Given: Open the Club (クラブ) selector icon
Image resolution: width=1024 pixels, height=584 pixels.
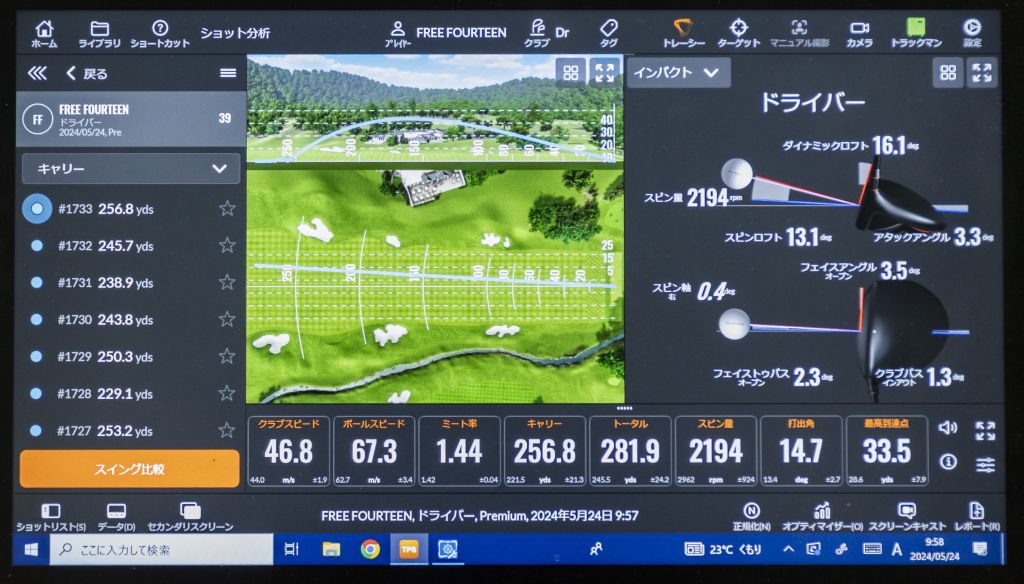Looking at the screenshot, I should [537, 33].
